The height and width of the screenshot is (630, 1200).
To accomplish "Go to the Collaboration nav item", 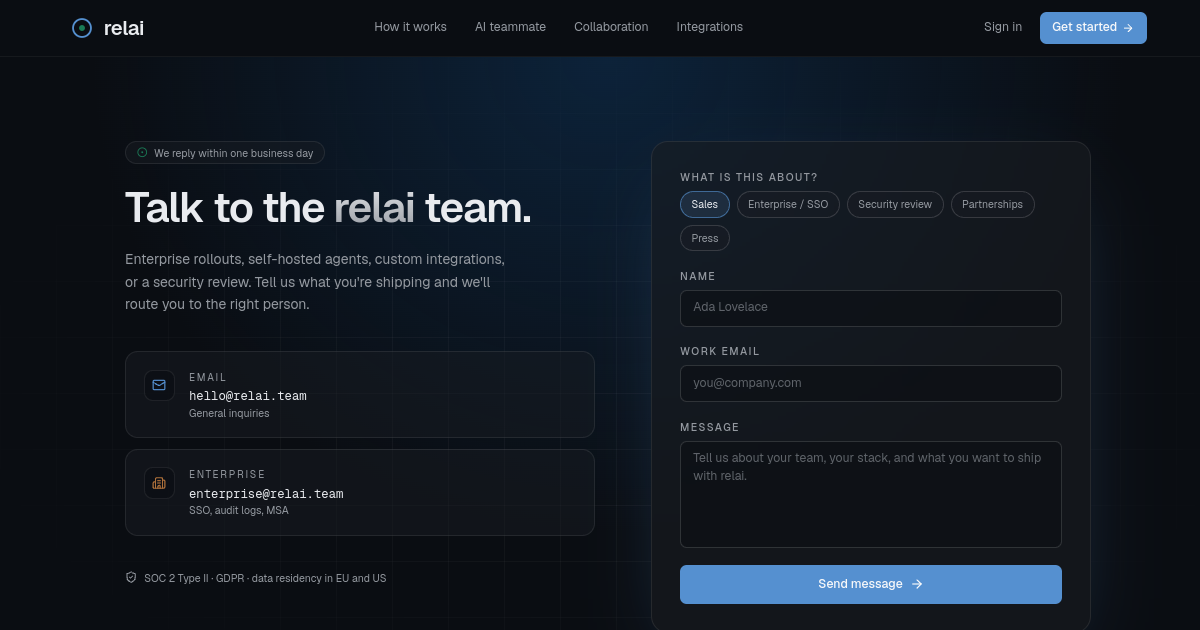I will coord(611,27).
